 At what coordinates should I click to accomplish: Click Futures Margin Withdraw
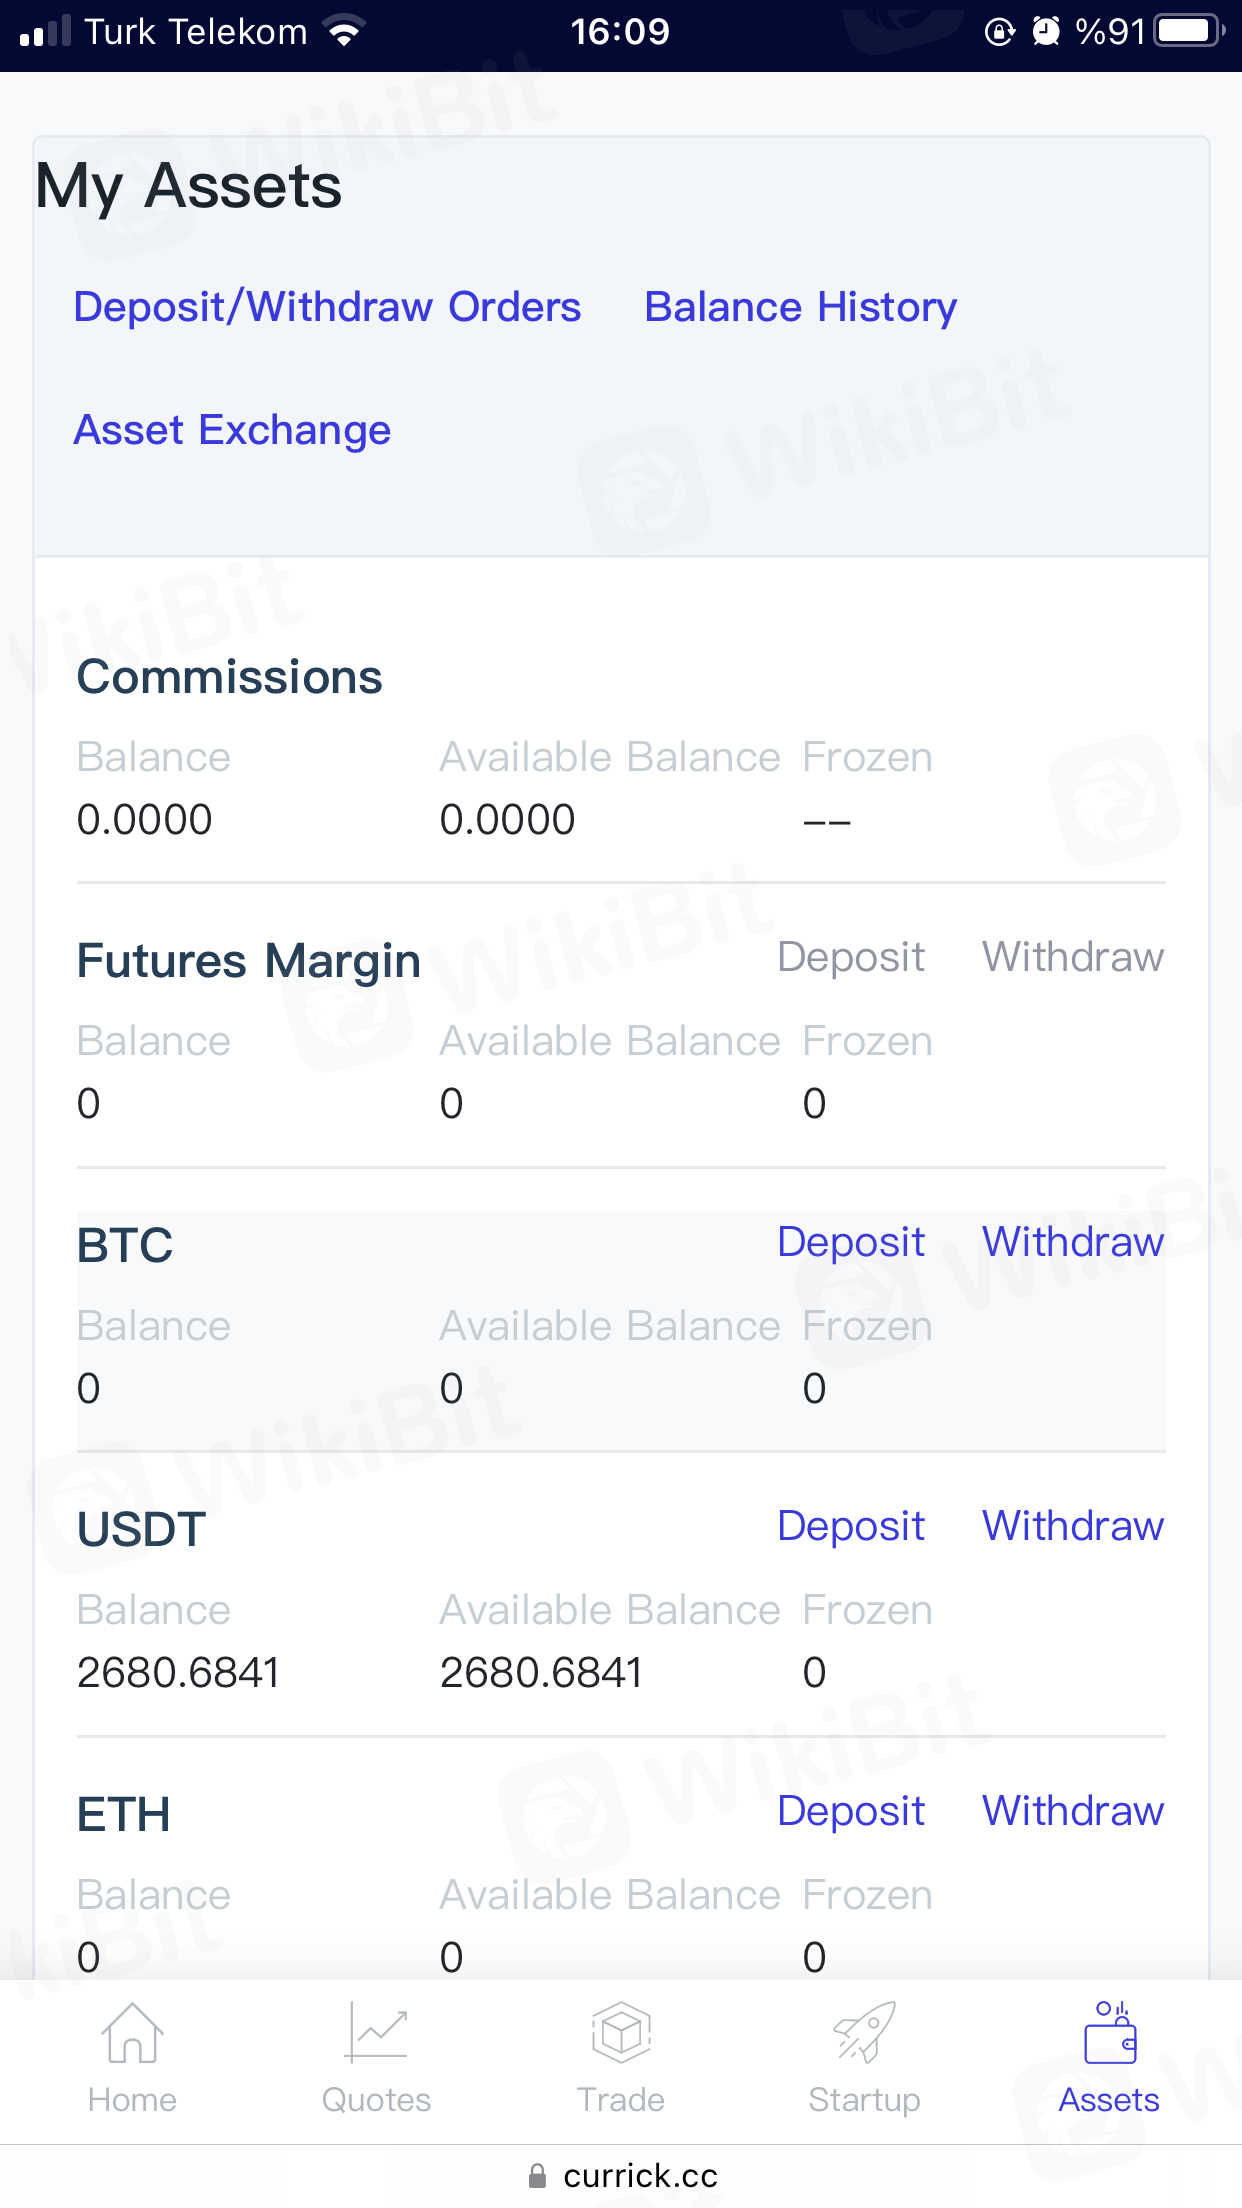click(x=1073, y=957)
